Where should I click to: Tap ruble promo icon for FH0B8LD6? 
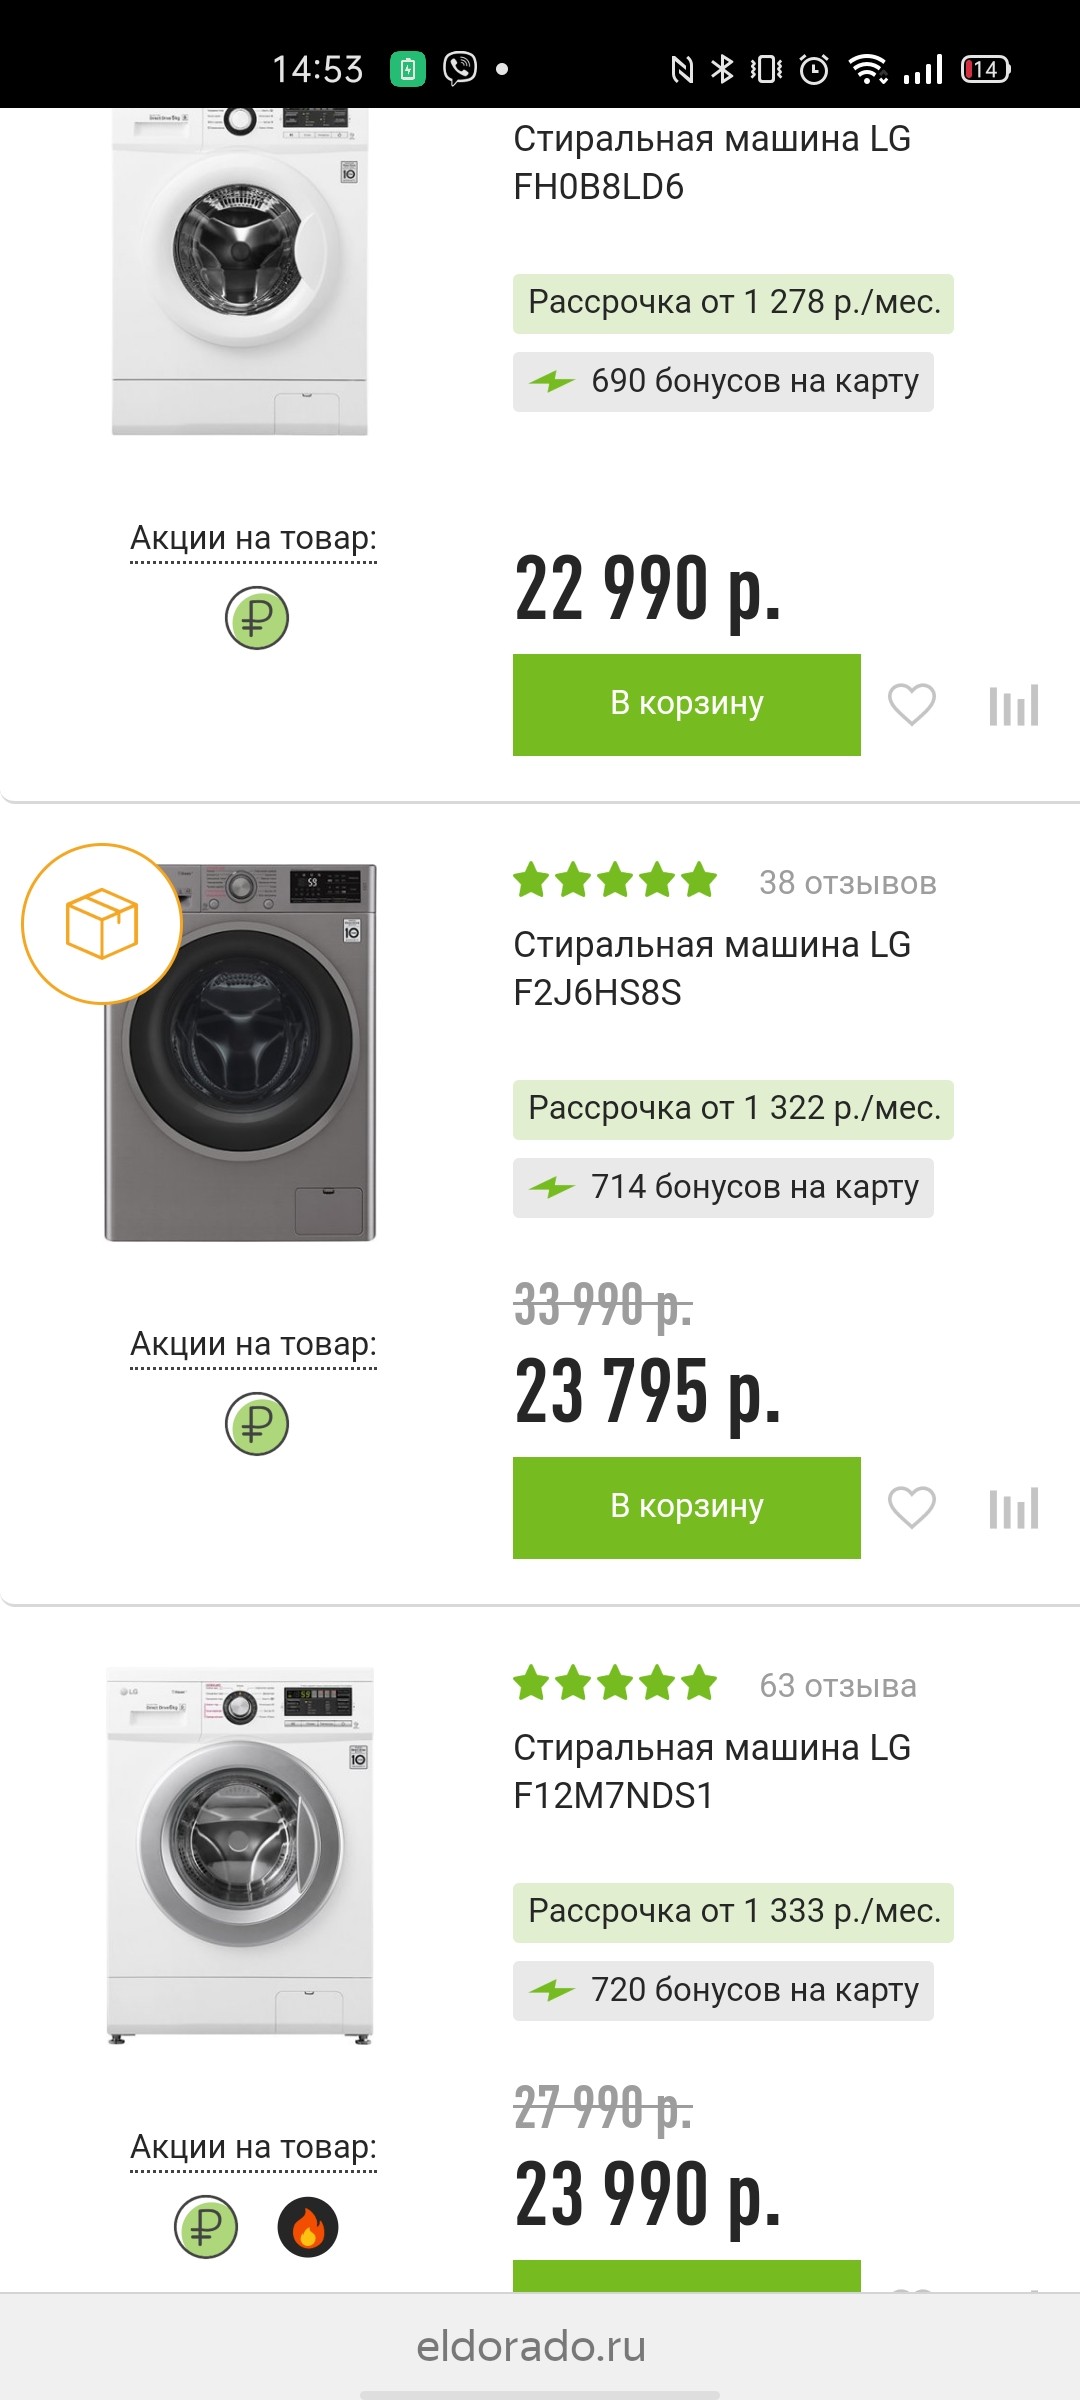coord(257,618)
